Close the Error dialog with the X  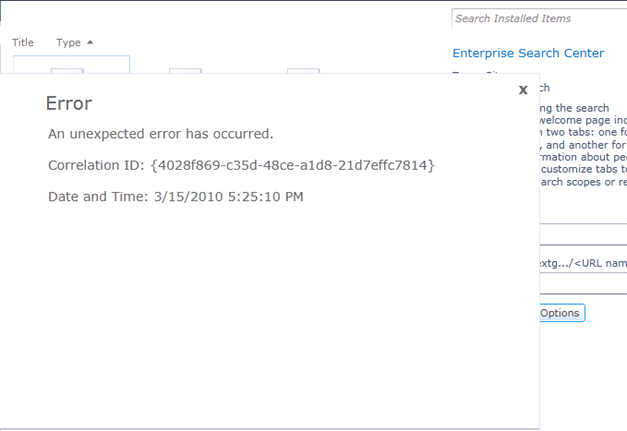(x=523, y=90)
